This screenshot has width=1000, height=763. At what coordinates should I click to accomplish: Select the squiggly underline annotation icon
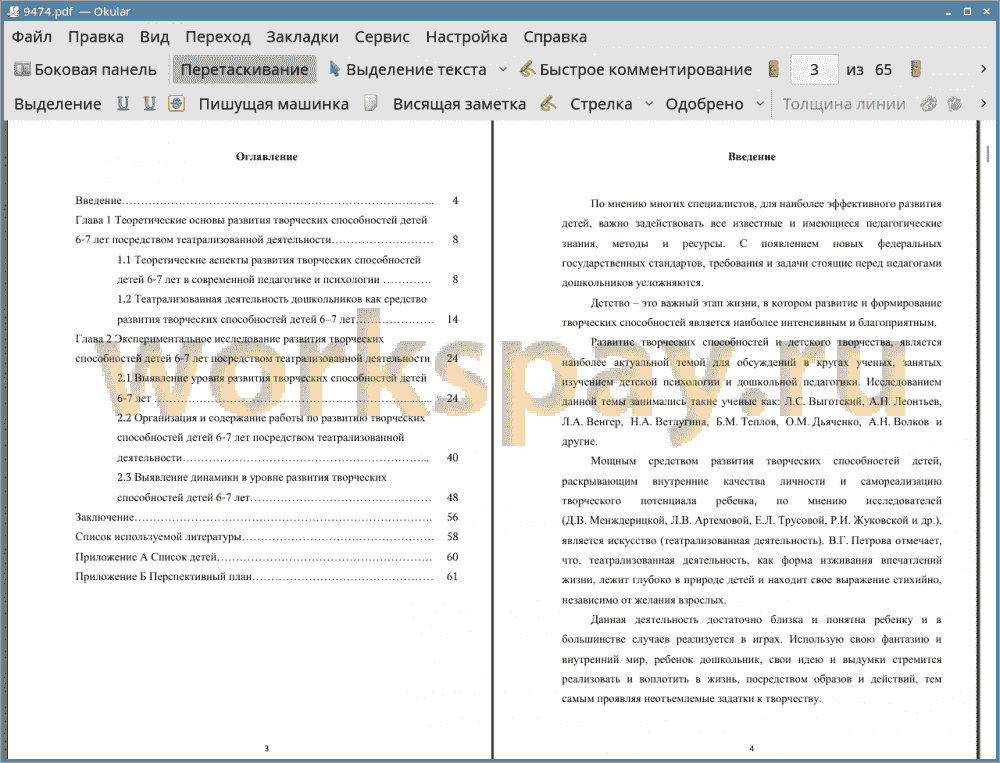[x=149, y=103]
